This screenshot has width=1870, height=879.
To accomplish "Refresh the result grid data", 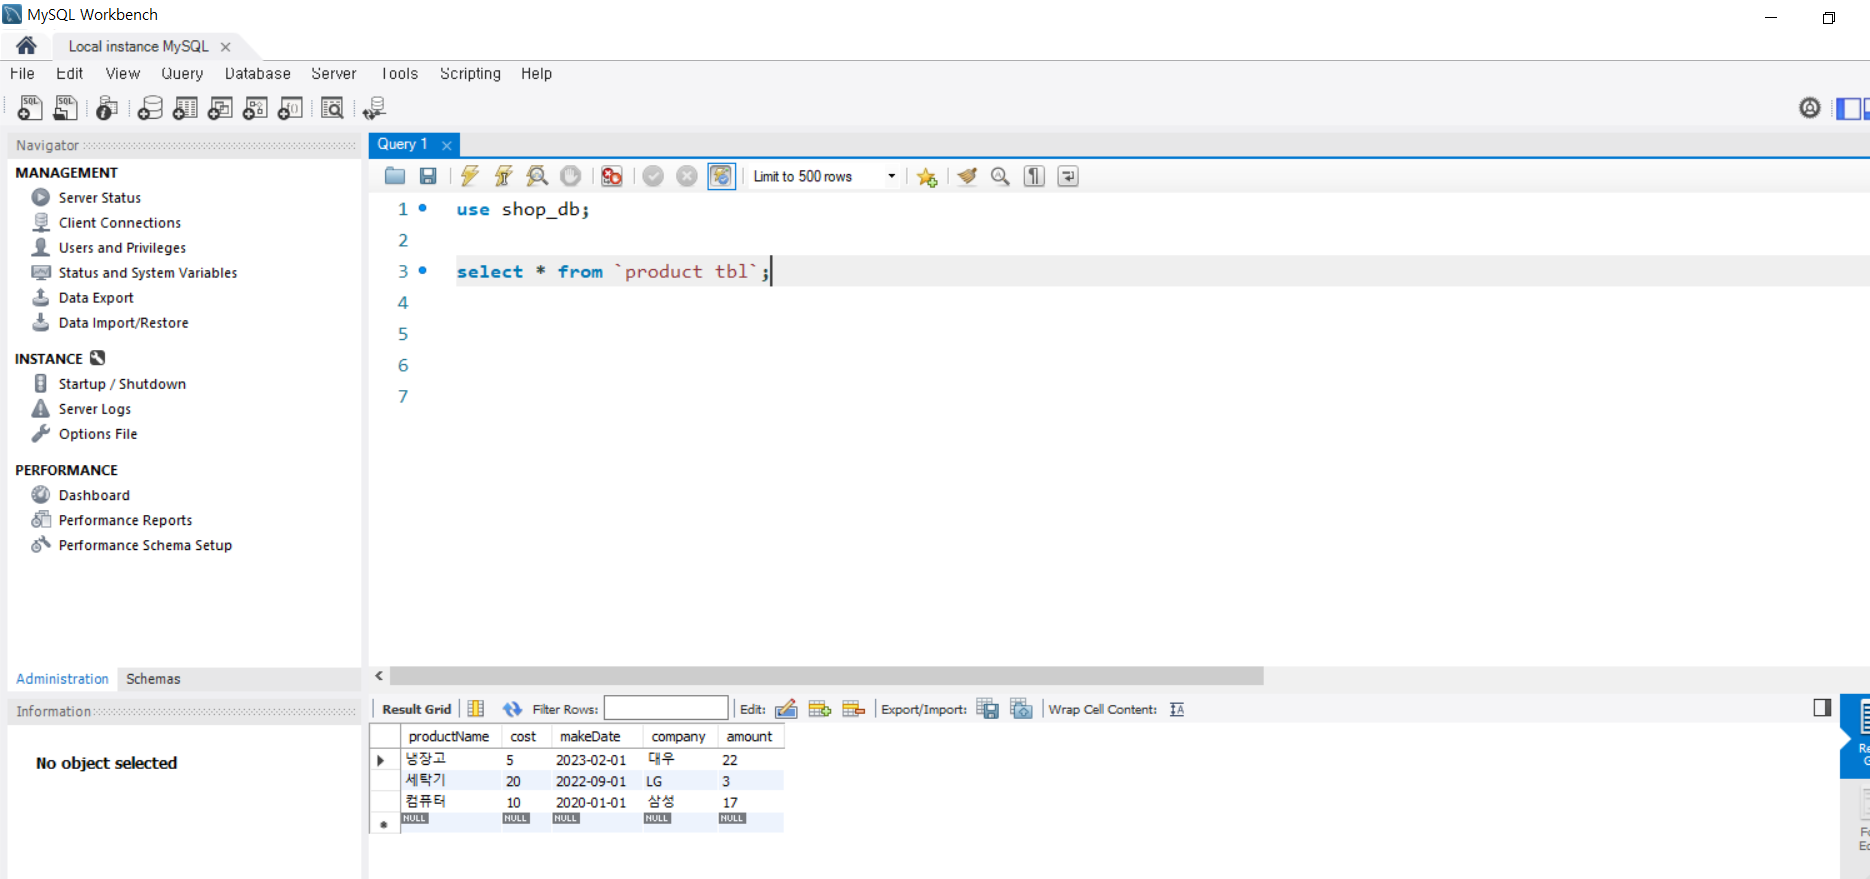I will click(x=512, y=709).
